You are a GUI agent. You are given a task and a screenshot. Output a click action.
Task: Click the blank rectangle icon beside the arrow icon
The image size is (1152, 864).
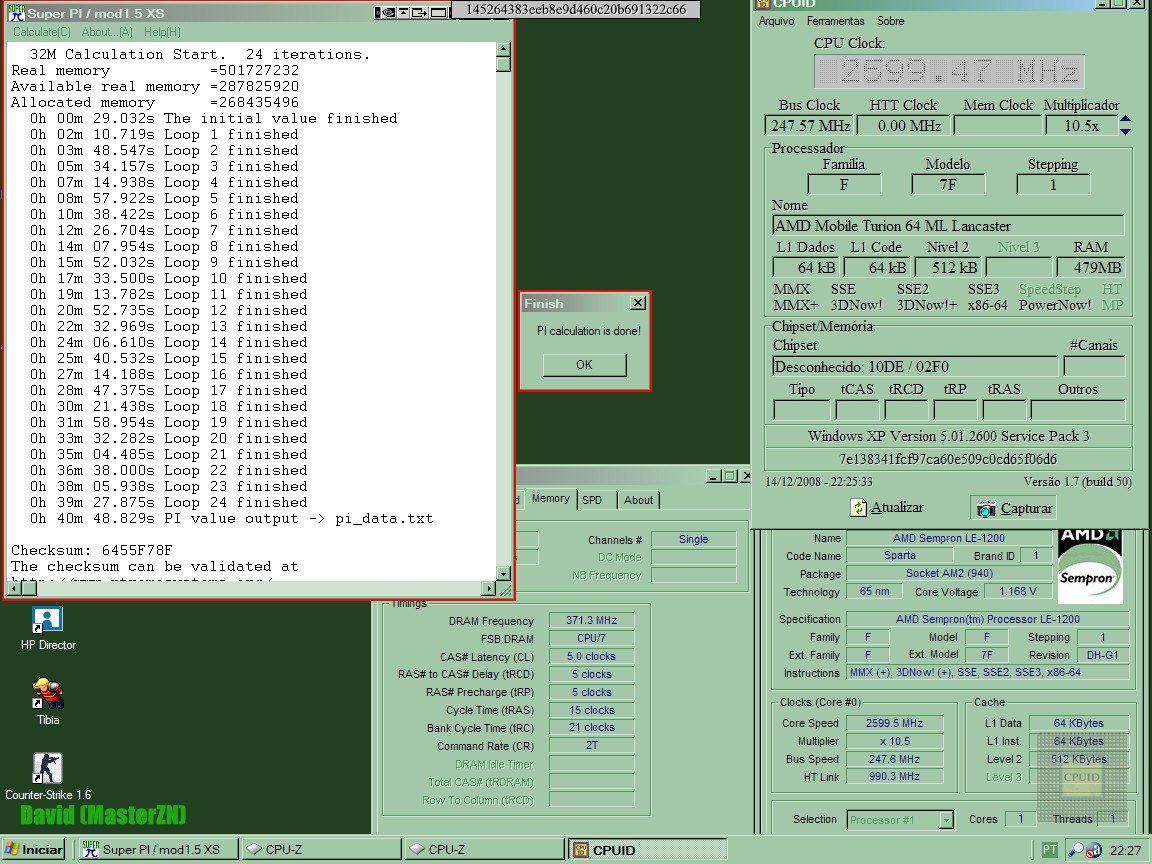point(439,12)
